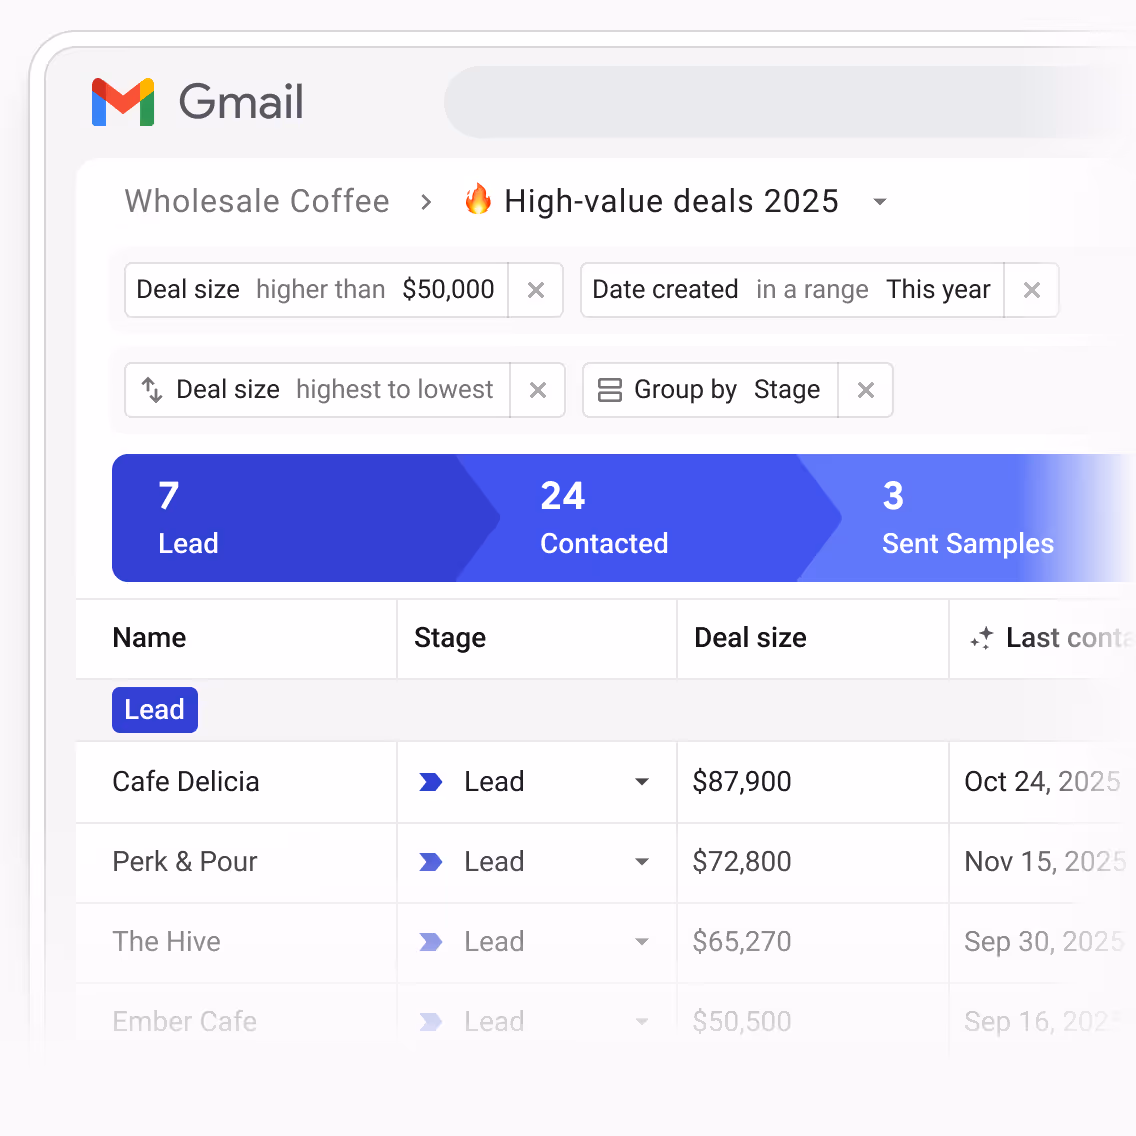Click the fire emoji beside High-value deals 2025
The image size is (1136, 1136).
click(478, 200)
